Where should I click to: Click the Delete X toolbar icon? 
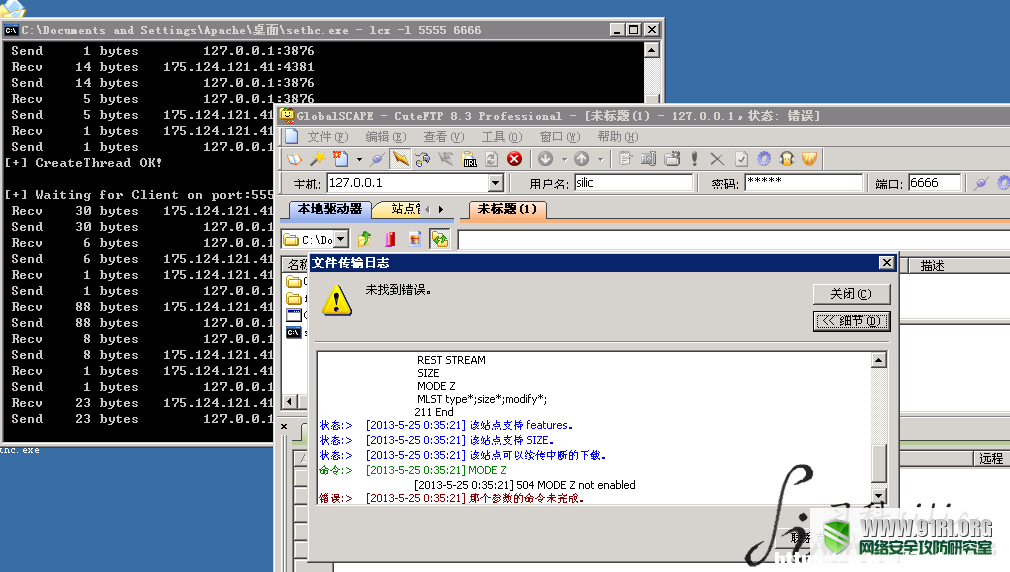pyautogui.click(x=717, y=158)
